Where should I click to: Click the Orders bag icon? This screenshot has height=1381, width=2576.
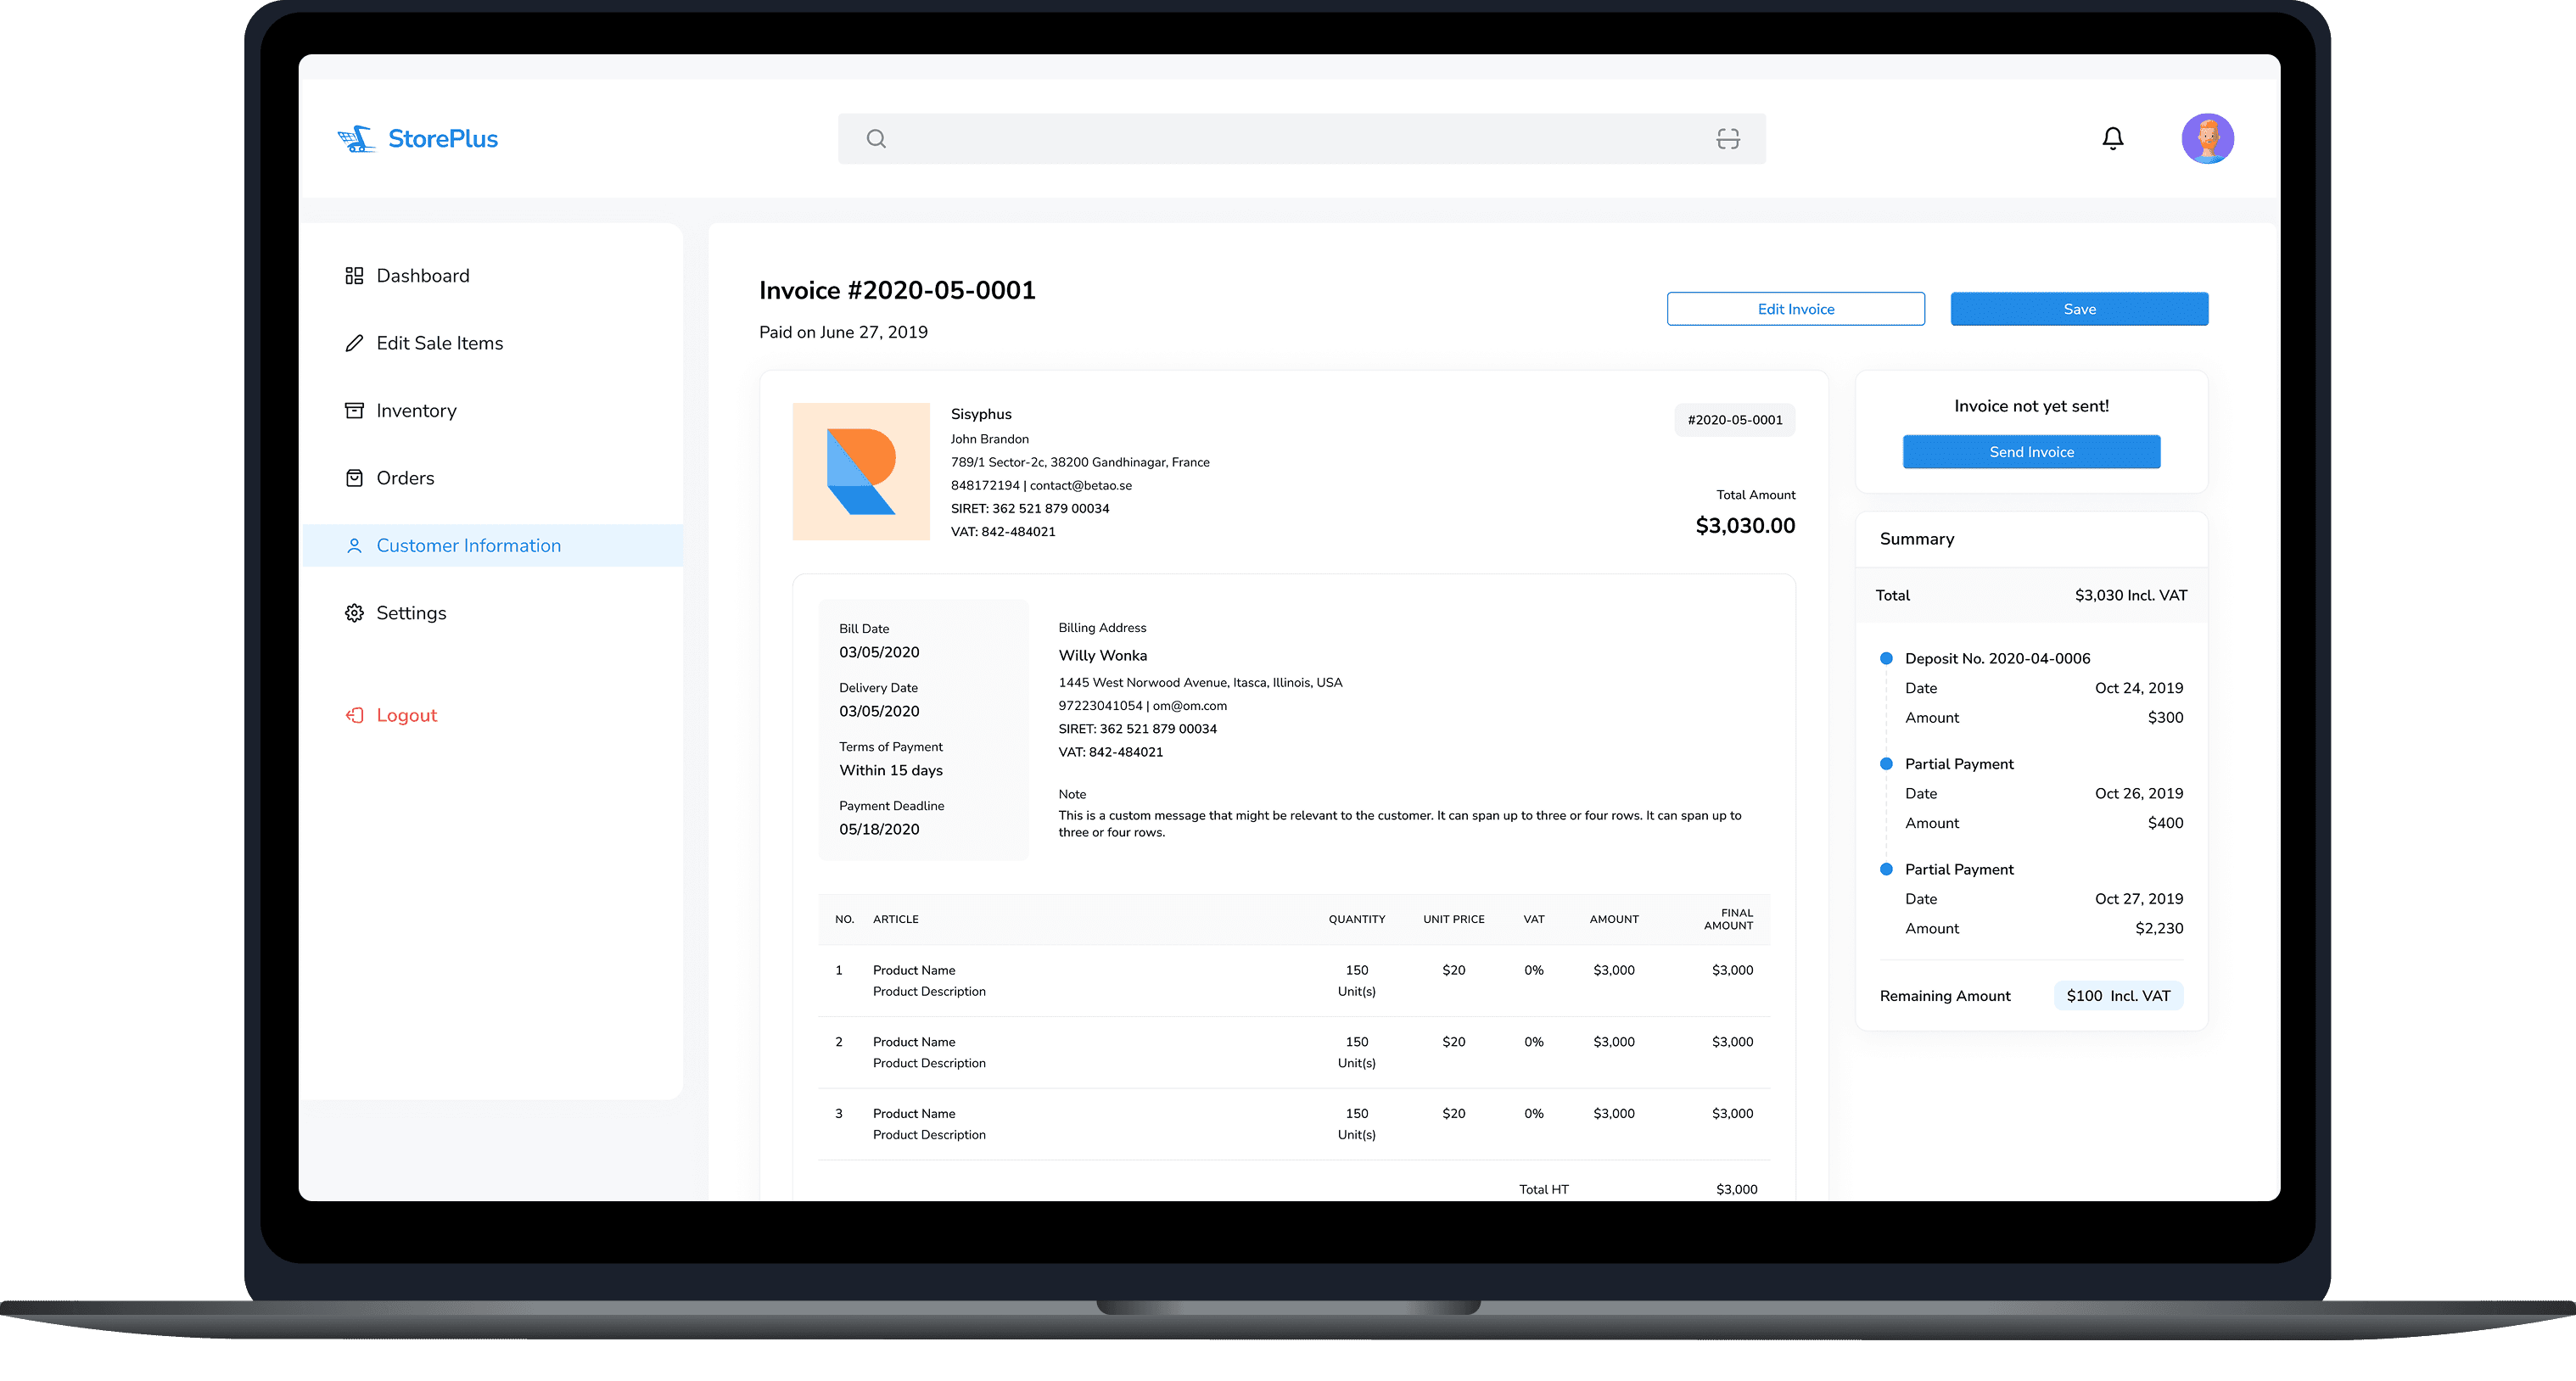coord(354,478)
